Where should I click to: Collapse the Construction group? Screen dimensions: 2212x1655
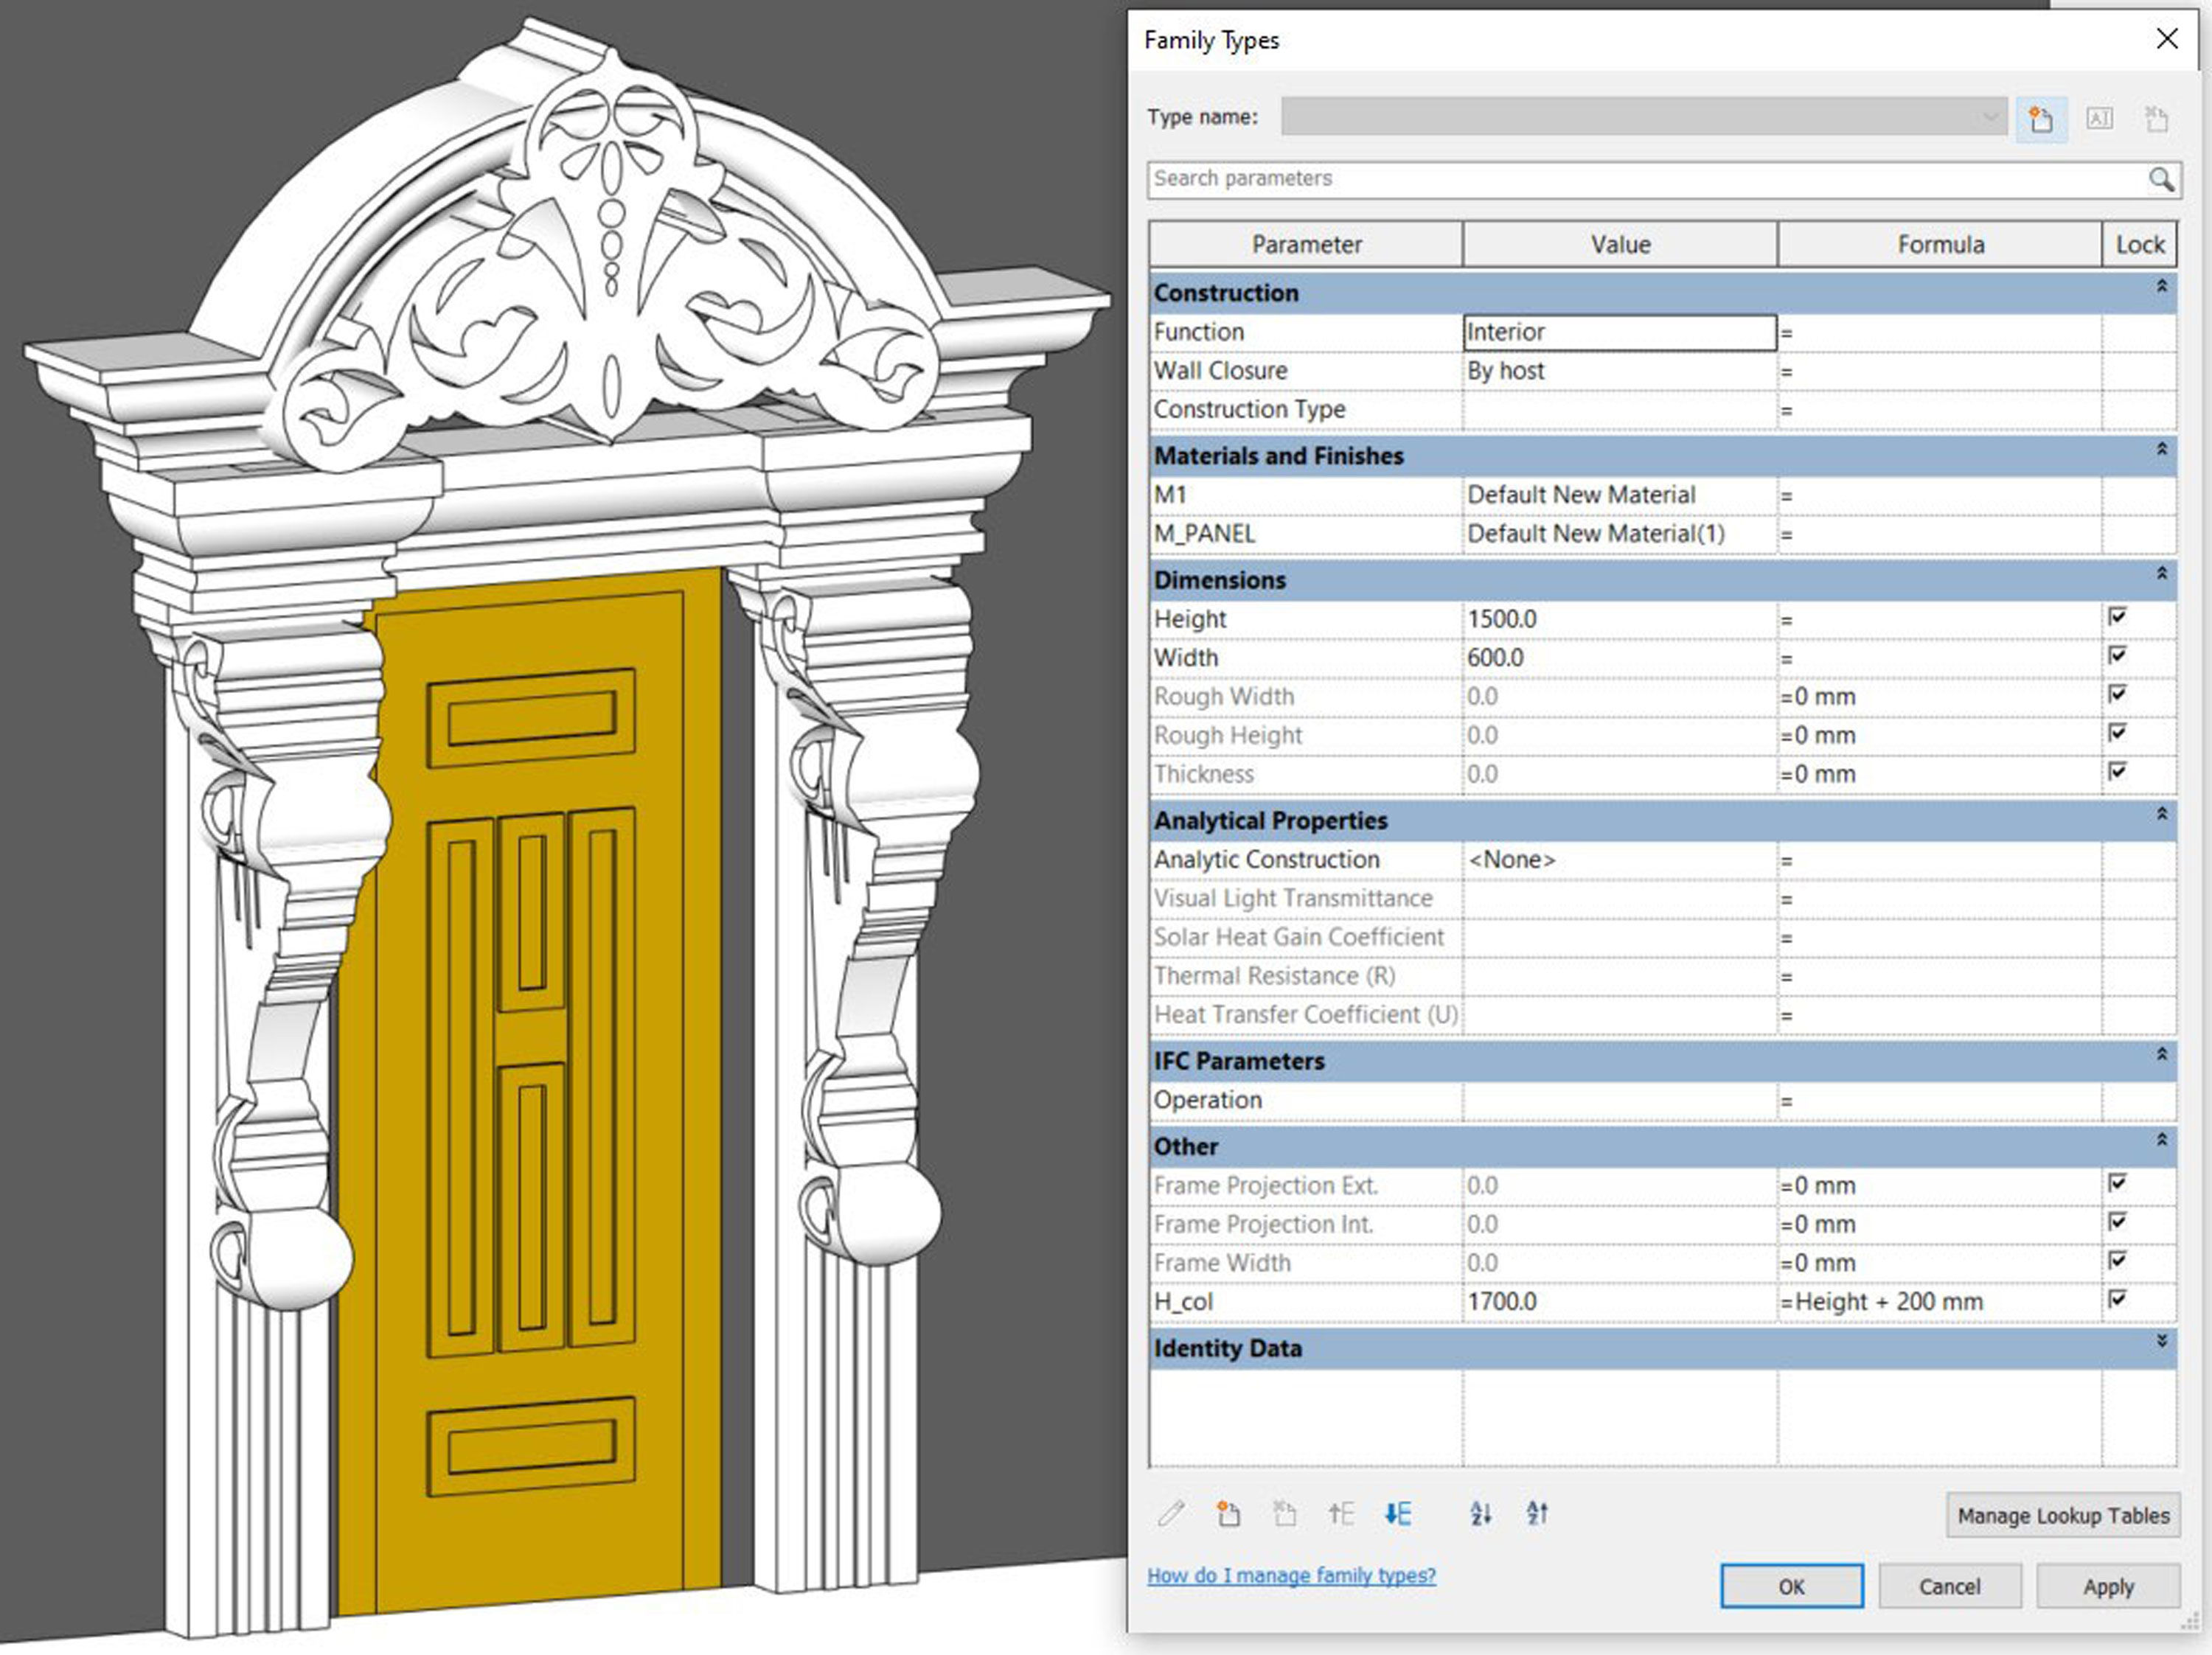2161,287
